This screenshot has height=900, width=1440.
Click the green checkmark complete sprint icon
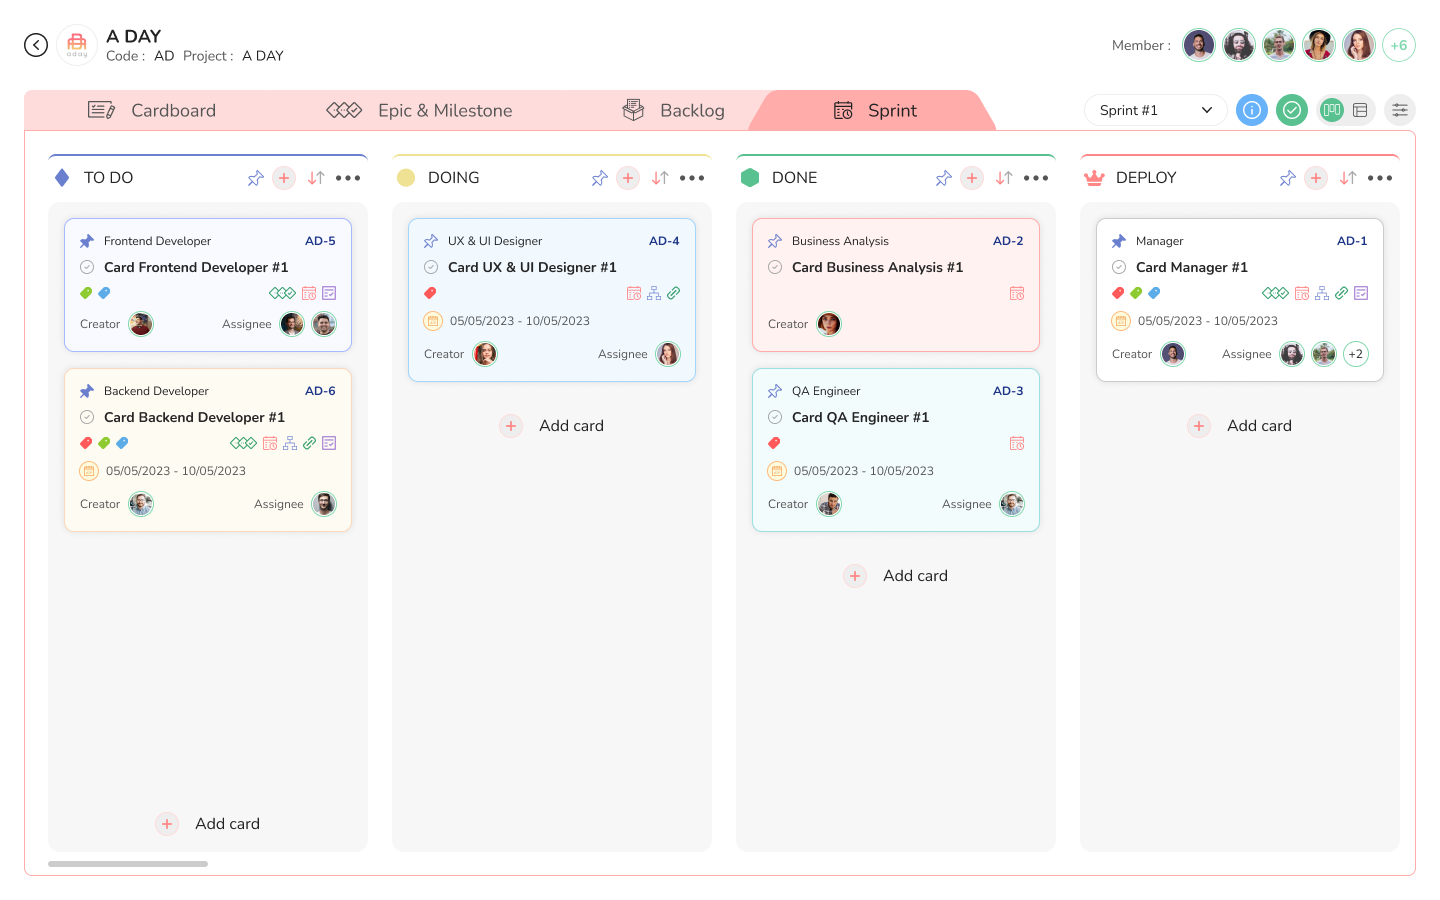1292,110
